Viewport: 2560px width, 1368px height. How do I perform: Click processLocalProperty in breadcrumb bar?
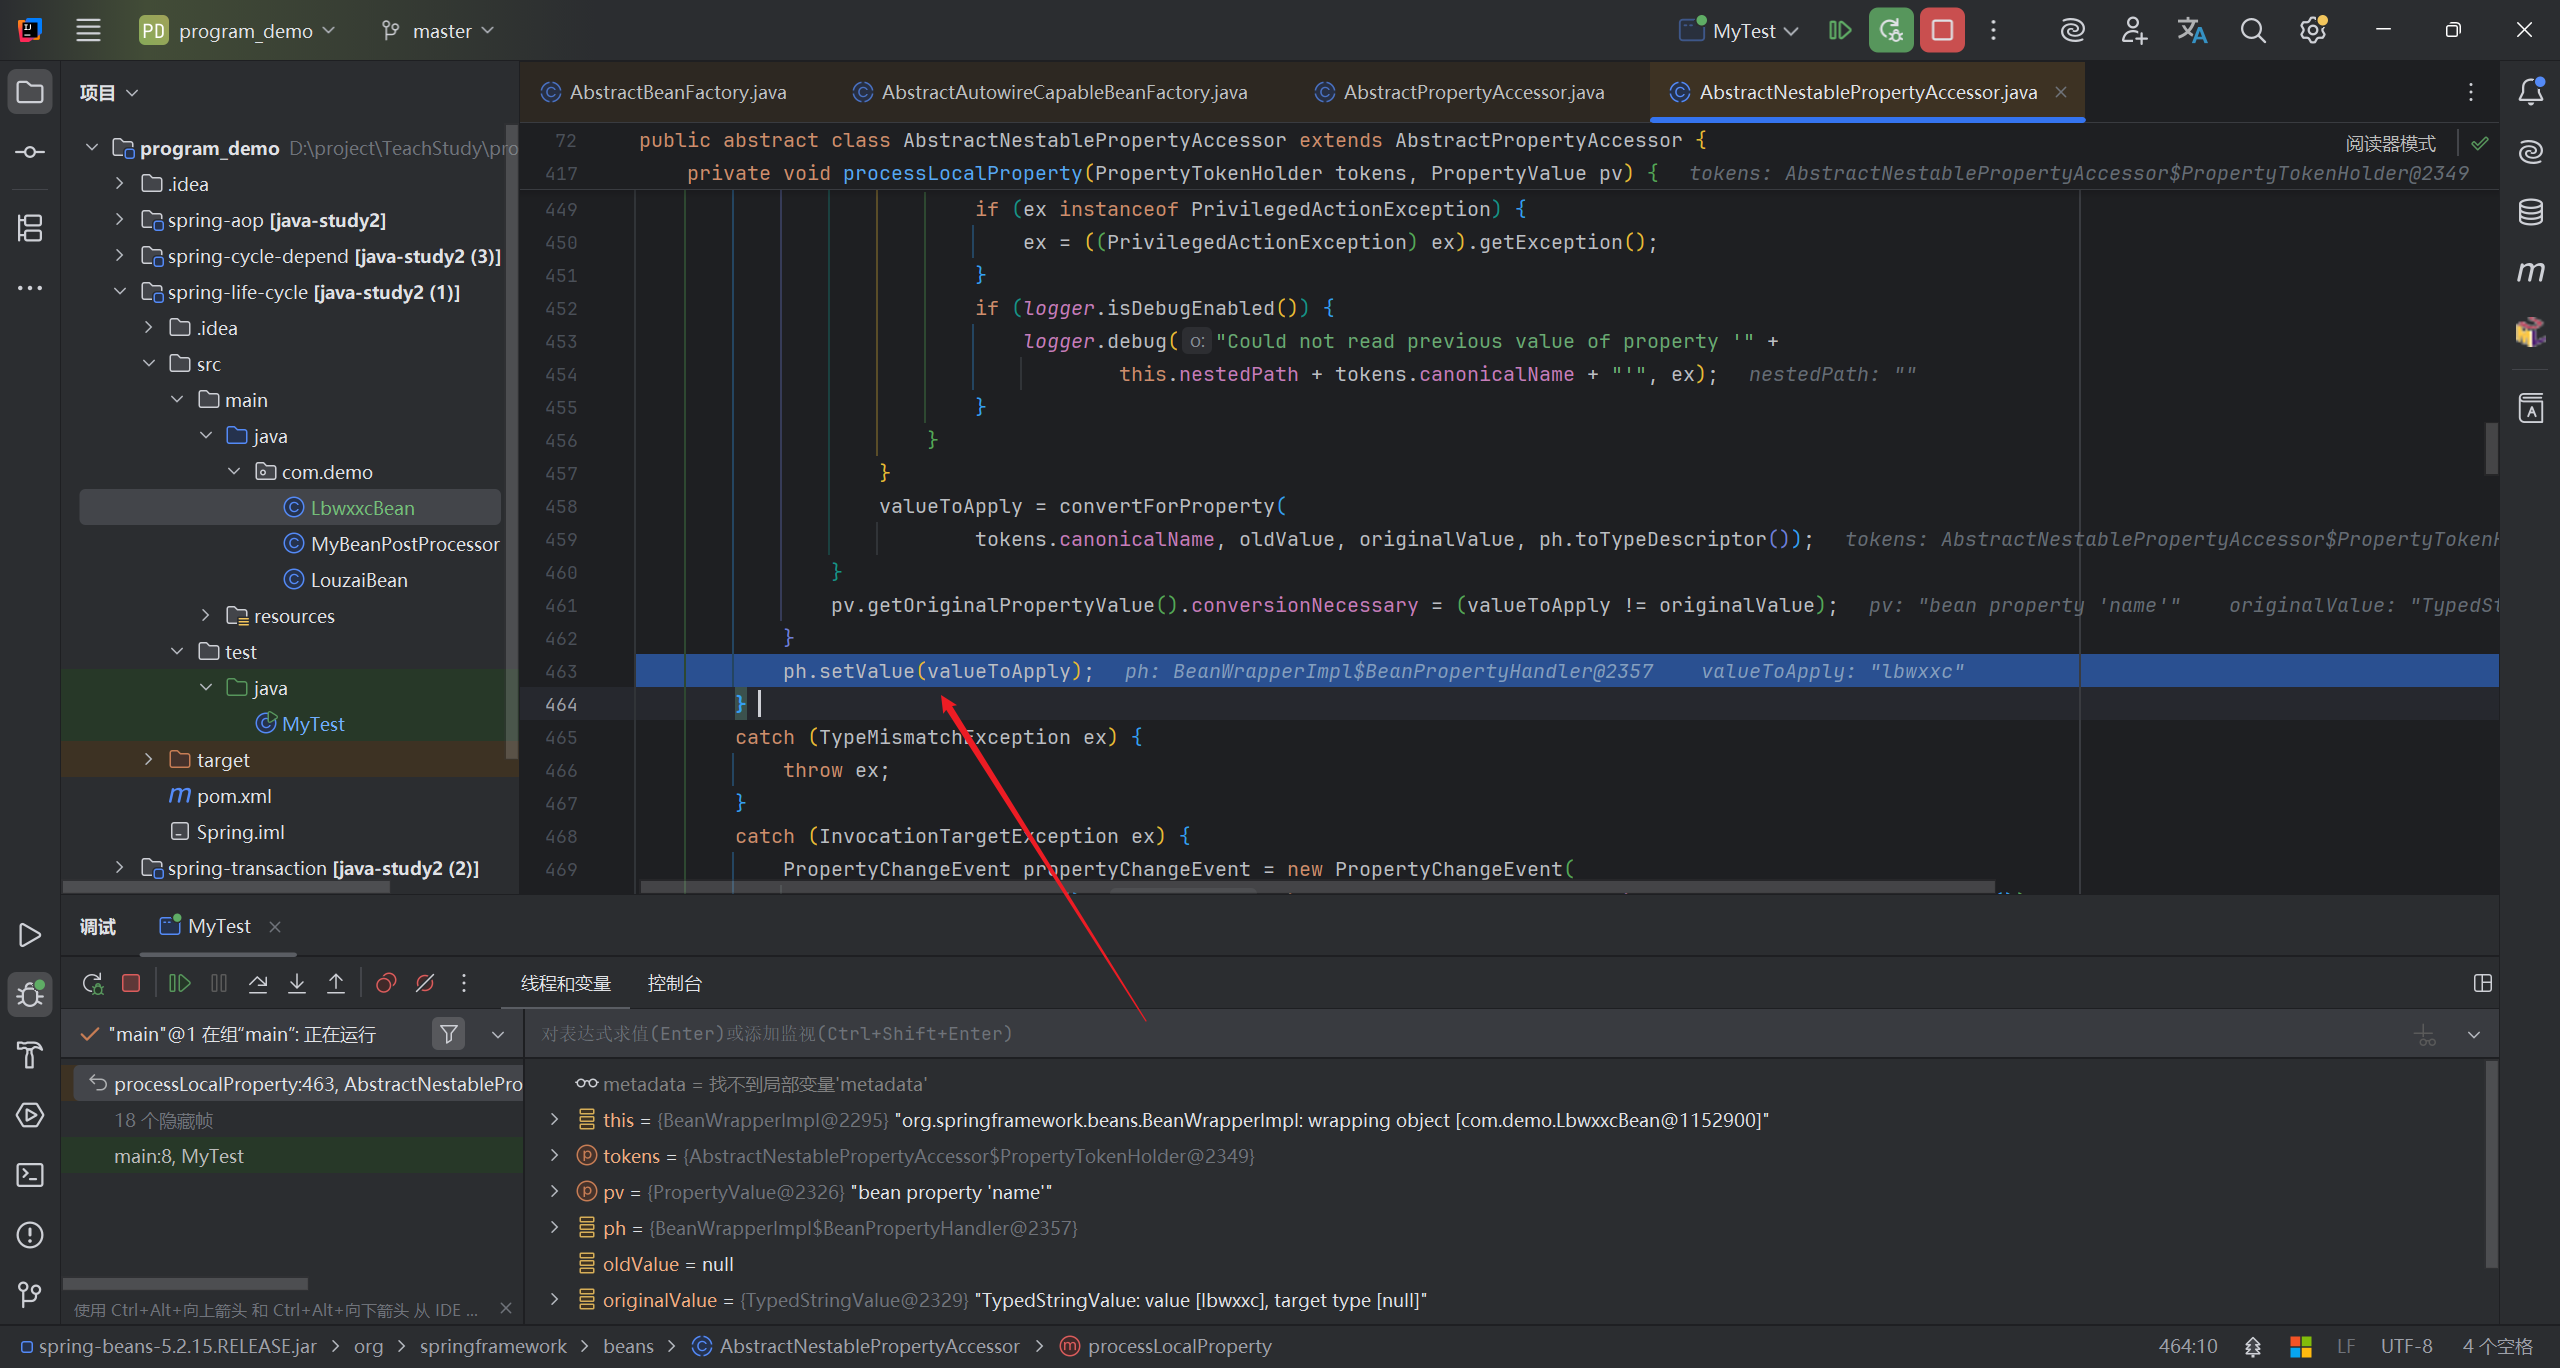pos(1179,1347)
